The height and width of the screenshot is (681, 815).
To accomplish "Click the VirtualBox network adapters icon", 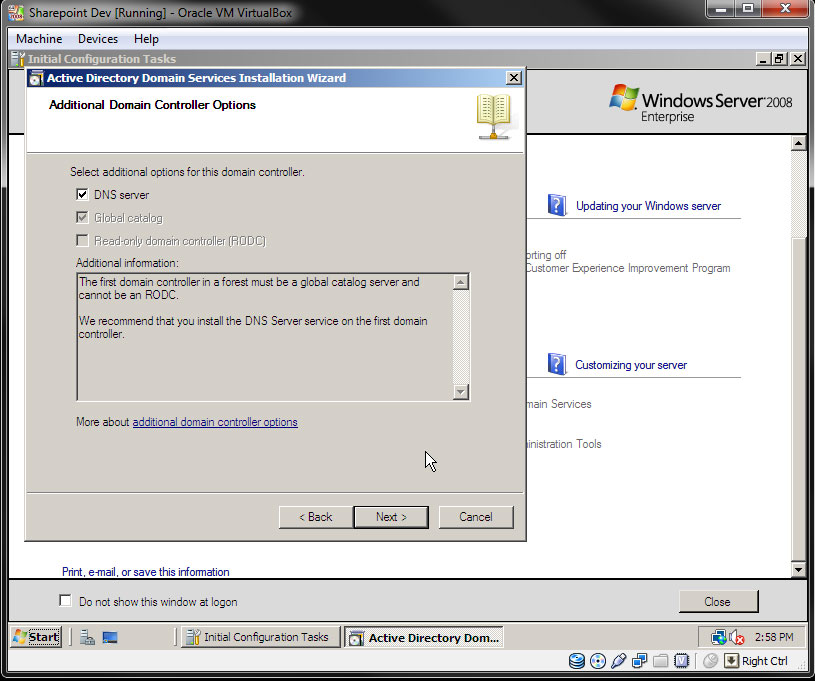I will click(639, 661).
